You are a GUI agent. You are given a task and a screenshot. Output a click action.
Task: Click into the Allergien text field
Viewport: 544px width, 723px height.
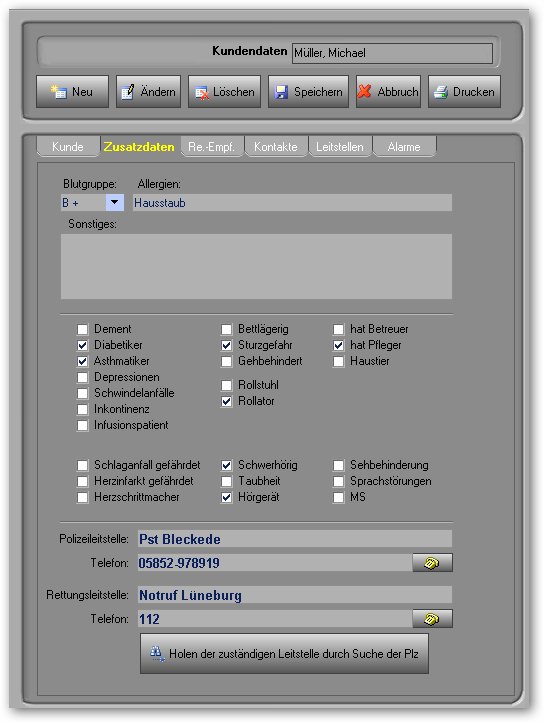point(292,203)
